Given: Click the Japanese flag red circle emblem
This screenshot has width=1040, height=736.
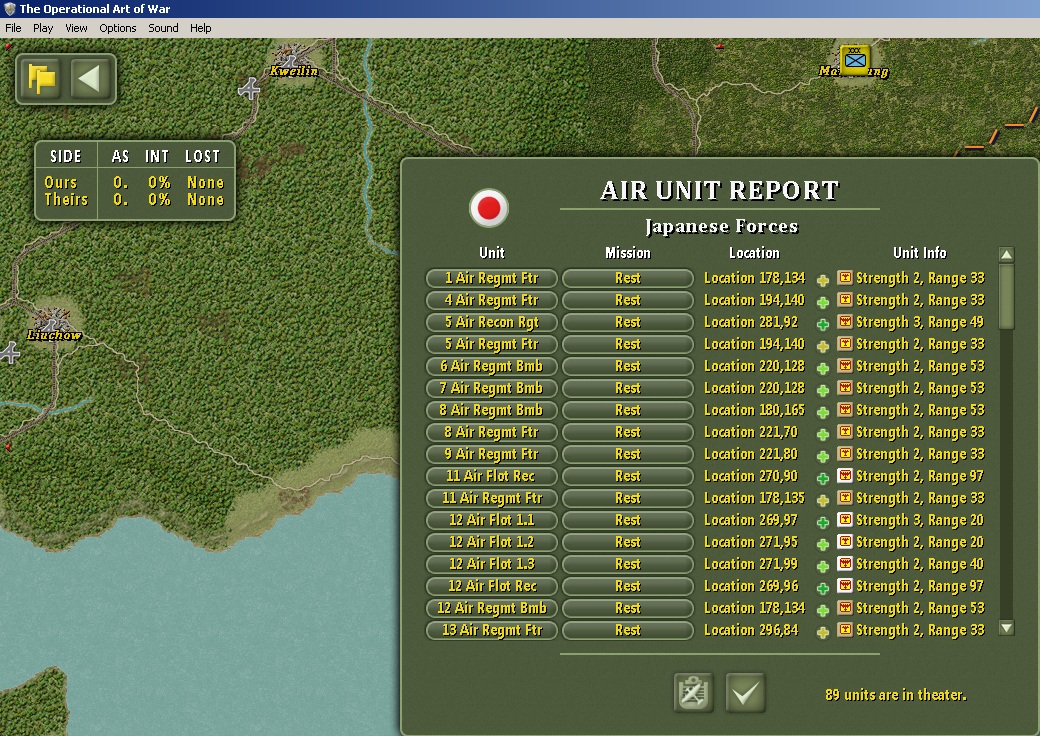Looking at the screenshot, I should (489, 208).
